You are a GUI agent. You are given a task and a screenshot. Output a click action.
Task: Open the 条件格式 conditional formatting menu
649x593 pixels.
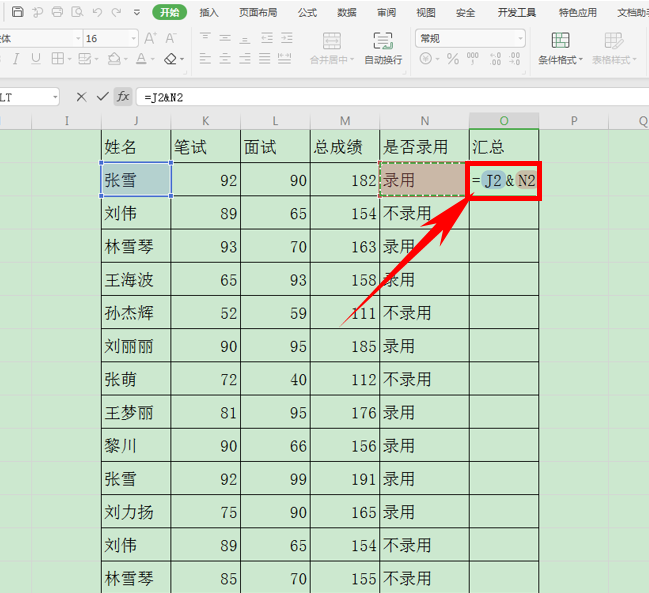click(x=560, y=48)
